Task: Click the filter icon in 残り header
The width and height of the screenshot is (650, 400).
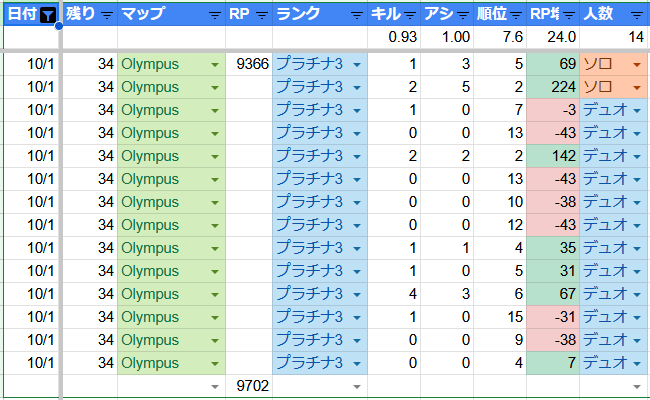Action: click(107, 15)
